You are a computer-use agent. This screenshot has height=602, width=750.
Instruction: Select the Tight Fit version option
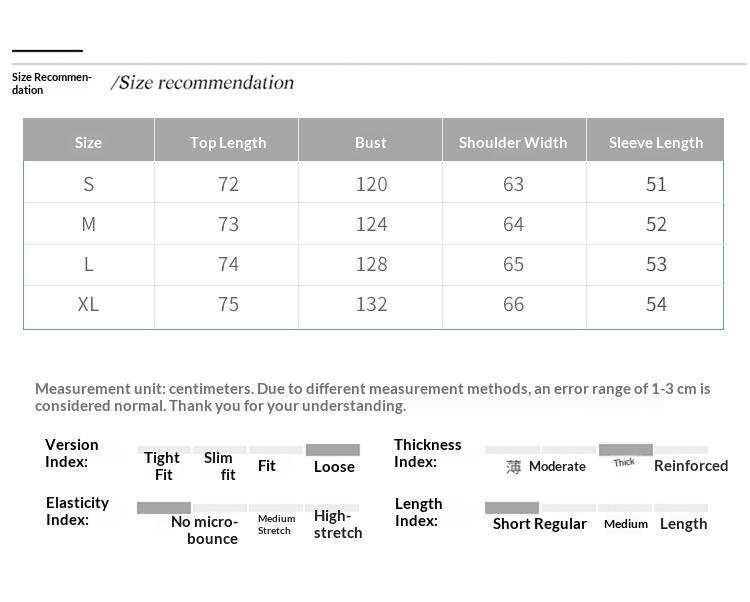point(162,466)
